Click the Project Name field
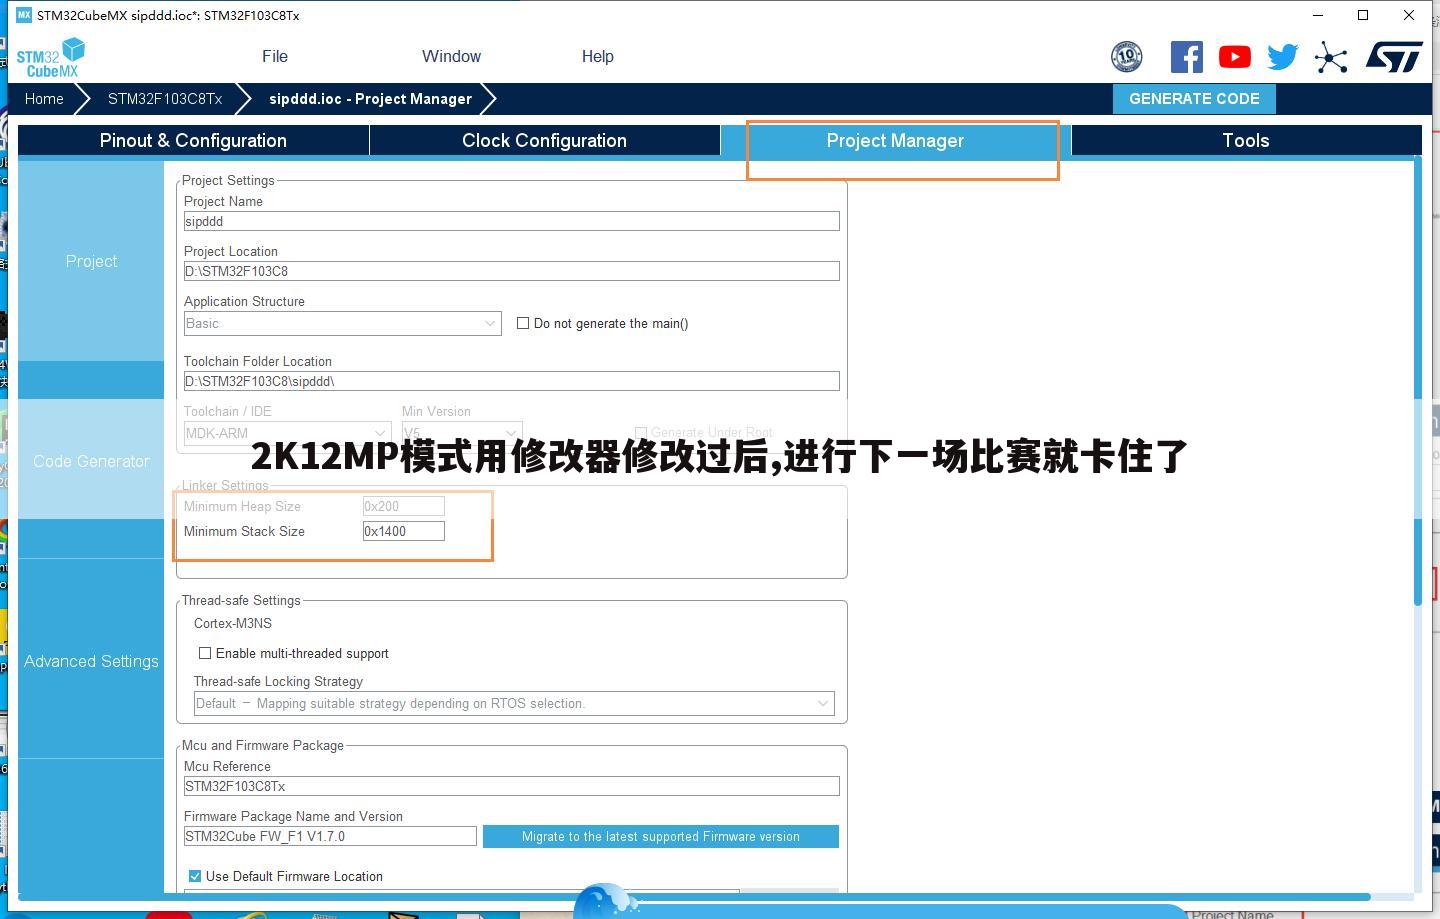The width and height of the screenshot is (1440, 919). 511,222
